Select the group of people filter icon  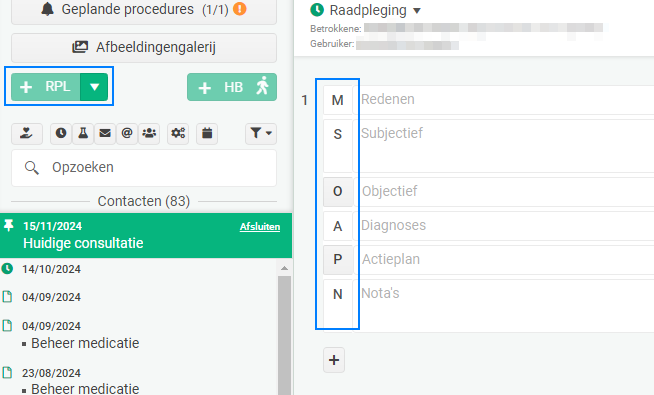tap(149, 133)
